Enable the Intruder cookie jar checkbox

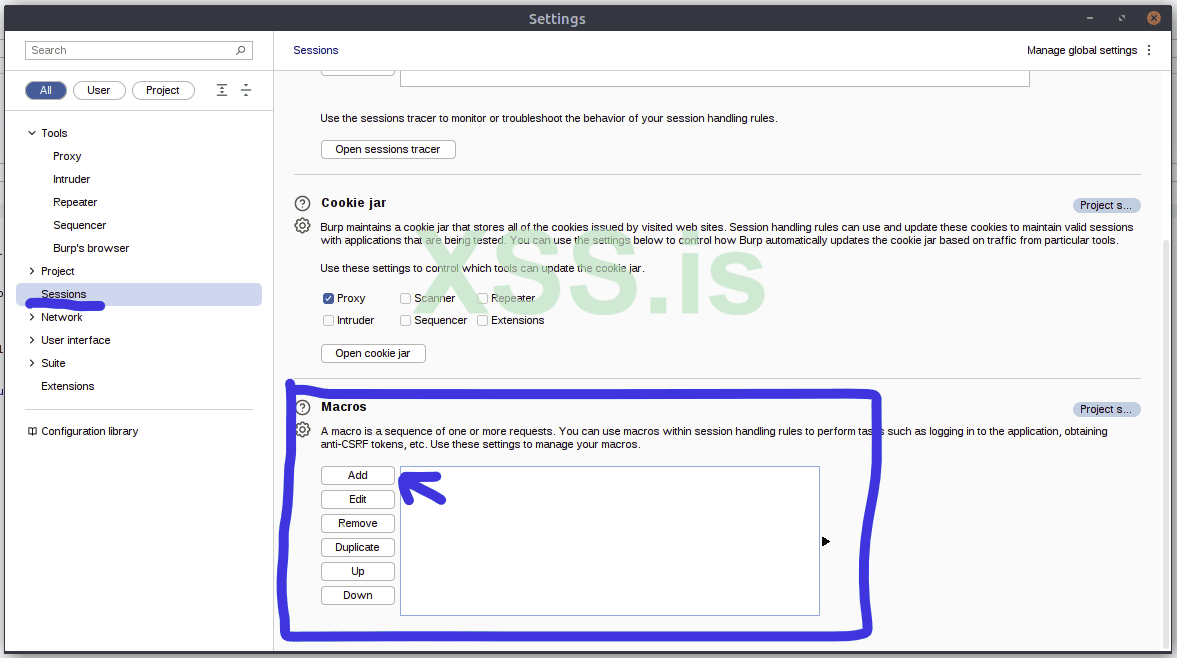click(328, 320)
